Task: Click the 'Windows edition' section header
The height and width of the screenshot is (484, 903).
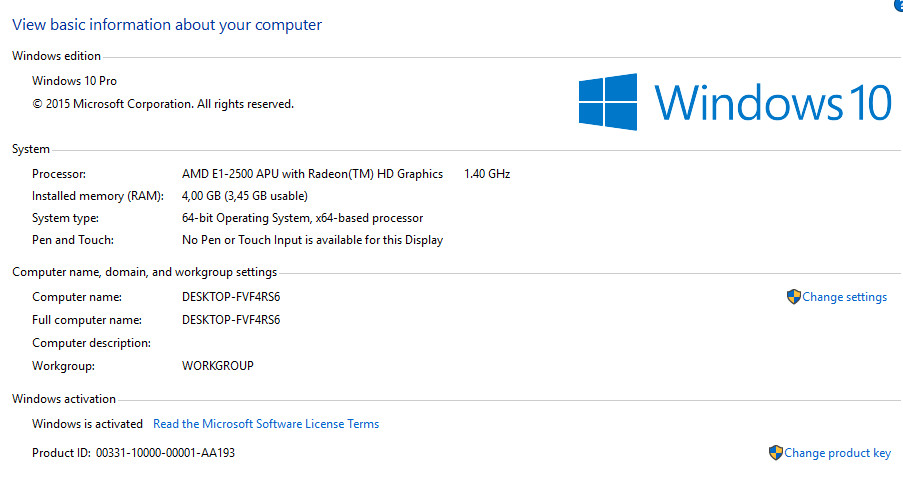Action: (56, 56)
